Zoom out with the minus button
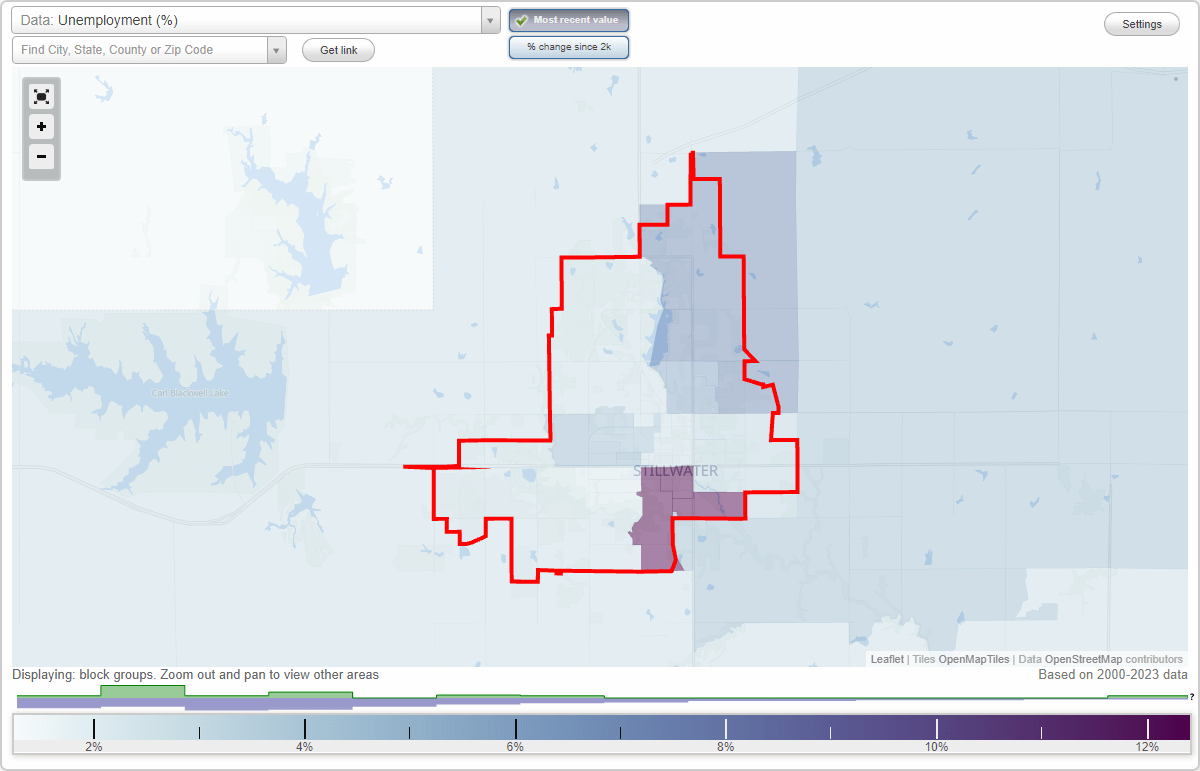 pos(41,156)
